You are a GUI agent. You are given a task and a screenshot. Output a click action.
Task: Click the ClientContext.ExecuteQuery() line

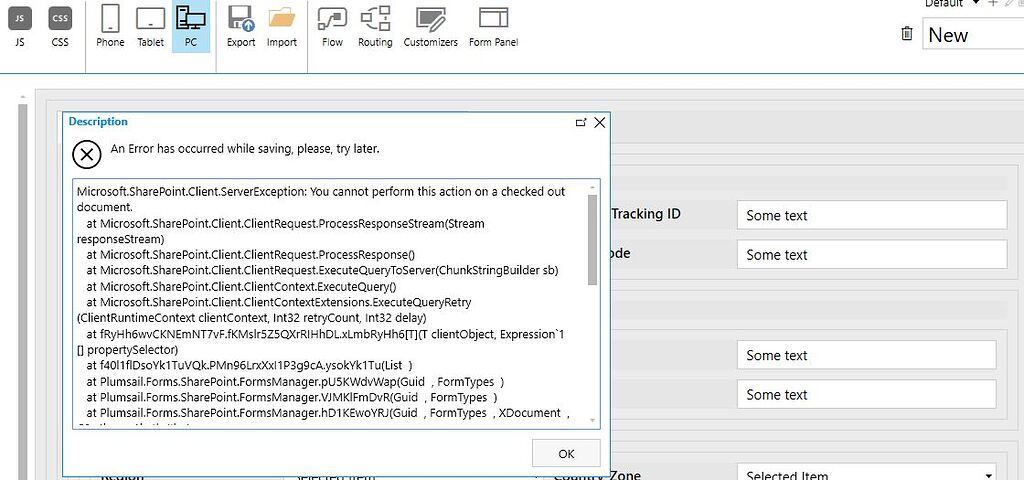coord(241,287)
